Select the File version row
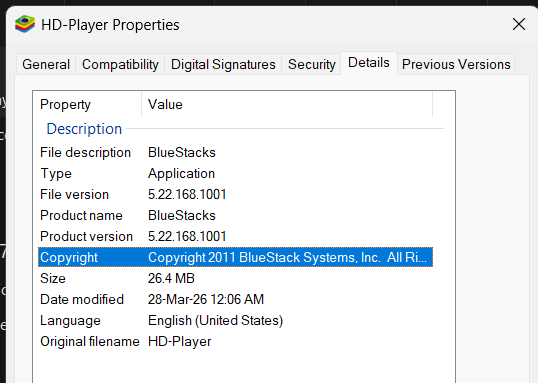Image resolution: width=538 pixels, height=383 pixels. pos(235,194)
